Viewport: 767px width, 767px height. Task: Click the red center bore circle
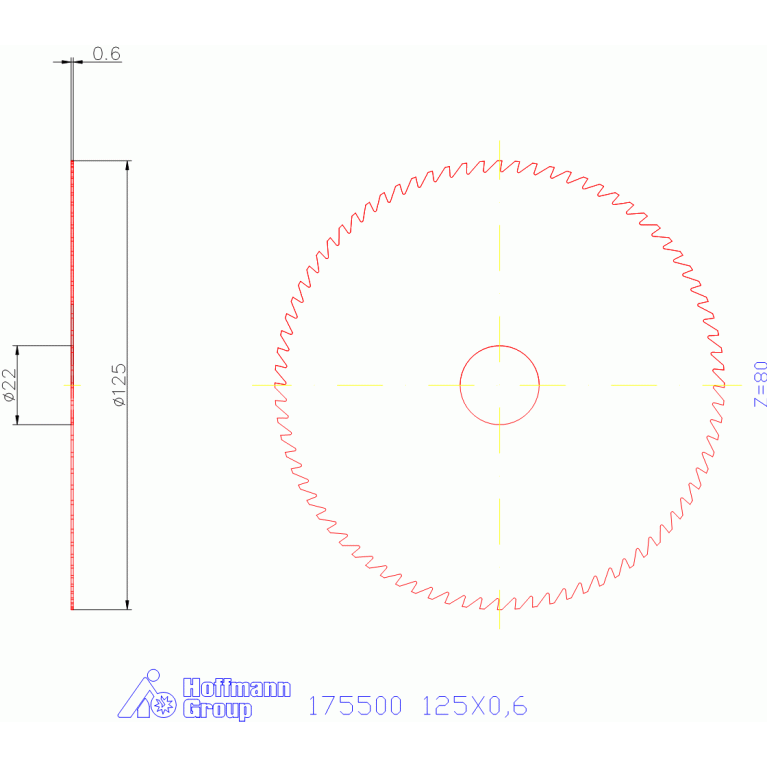[499, 385]
